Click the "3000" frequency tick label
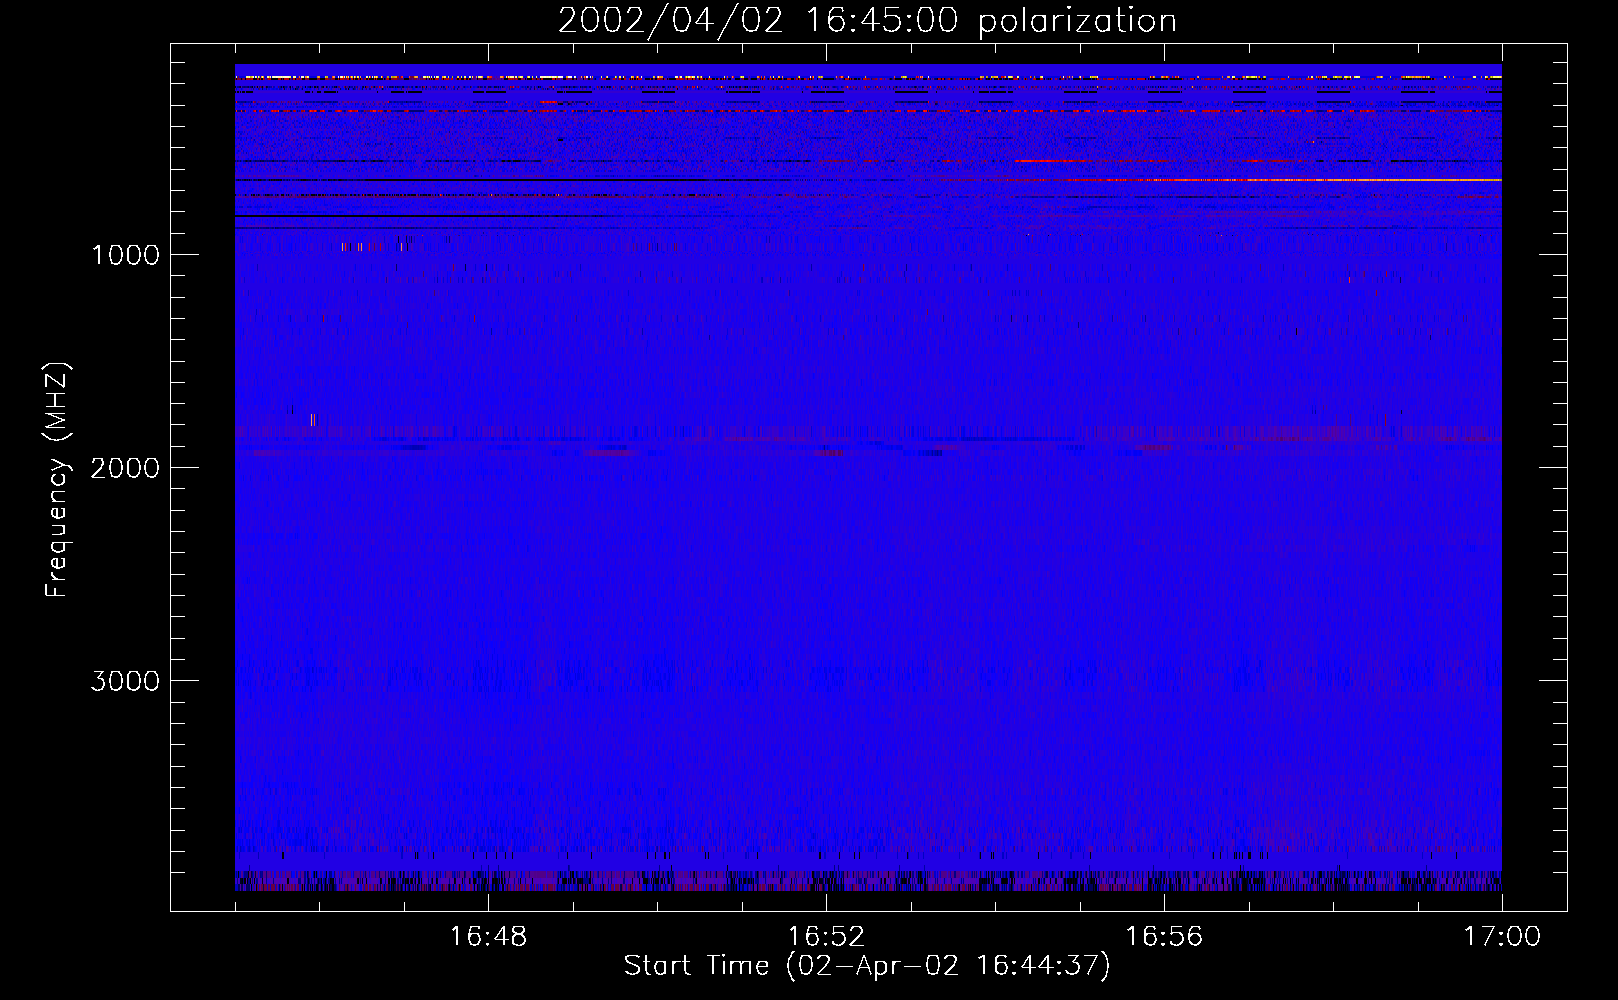 click(x=125, y=681)
